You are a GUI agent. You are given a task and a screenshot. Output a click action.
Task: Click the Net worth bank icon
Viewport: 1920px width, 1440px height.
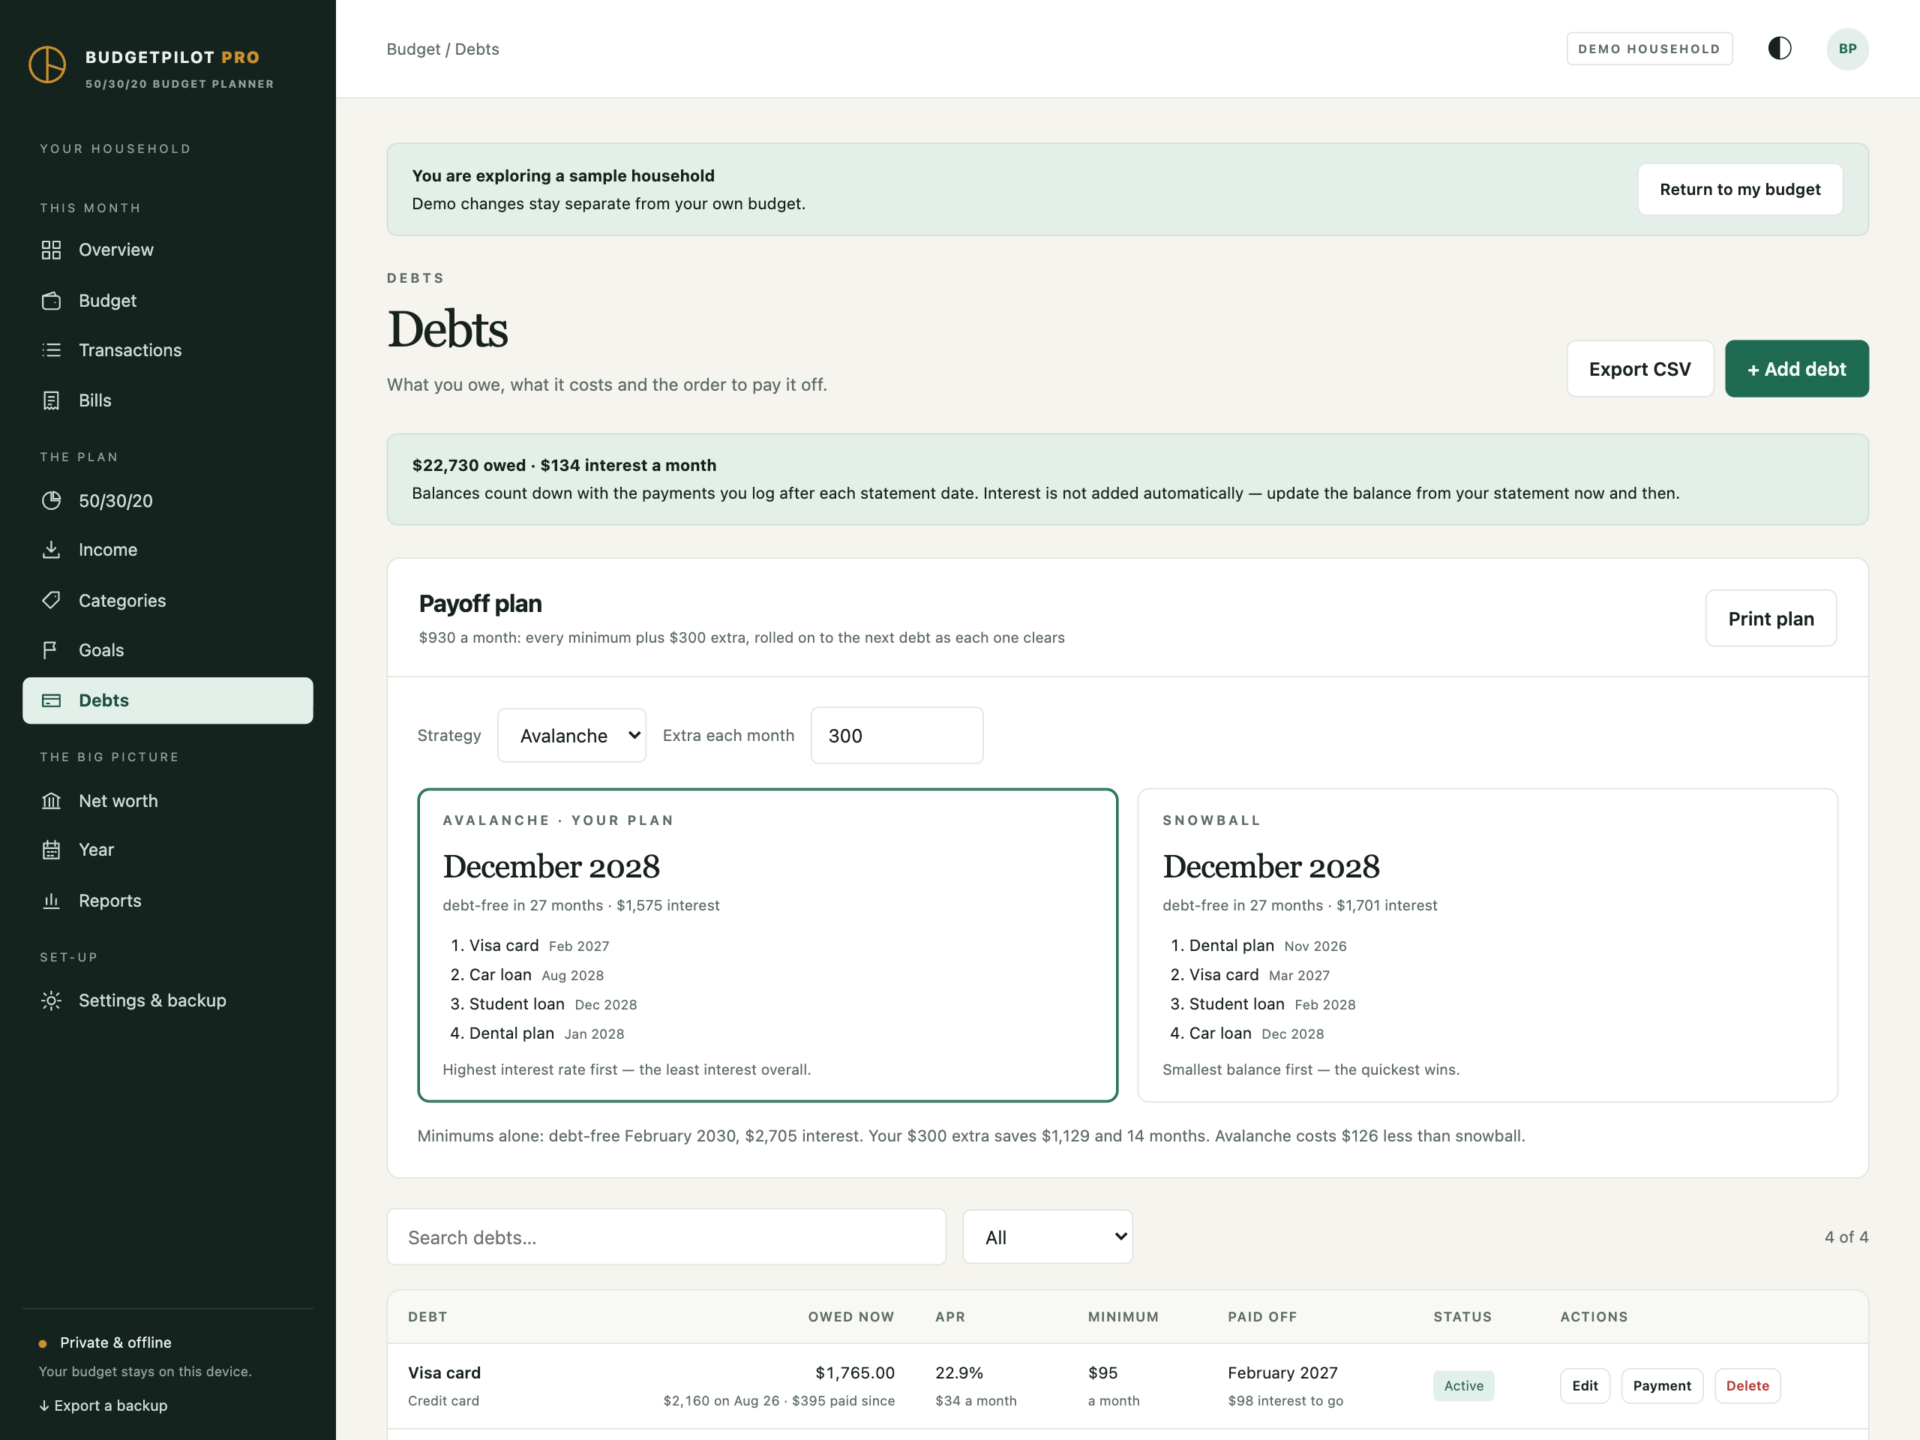(x=51, y=801)
